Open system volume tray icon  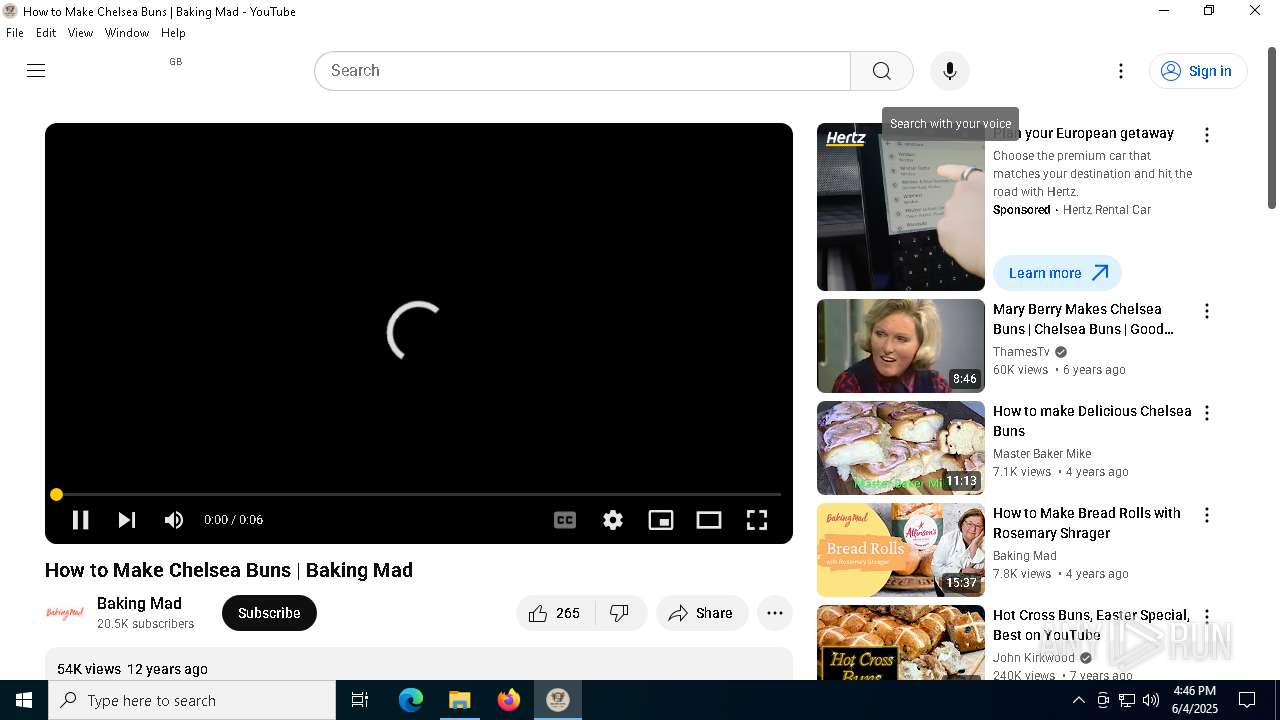1150,700
